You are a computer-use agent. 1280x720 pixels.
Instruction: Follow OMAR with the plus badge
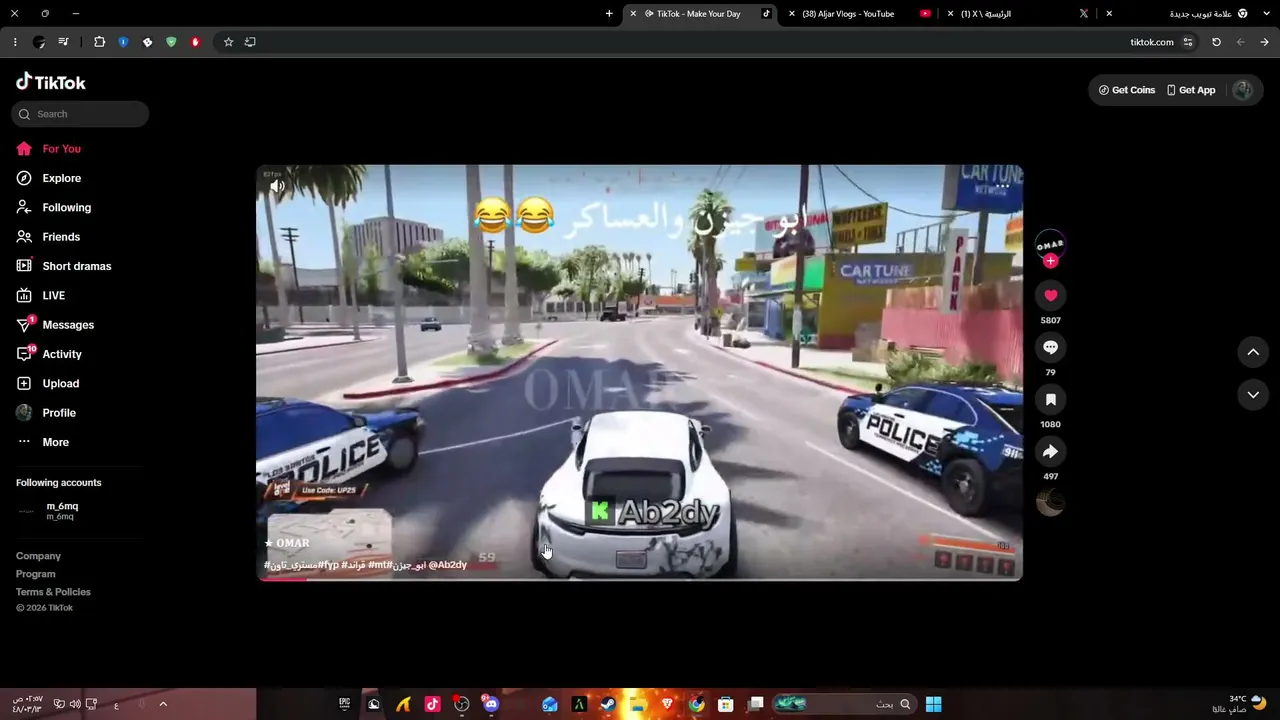(x=1050, y=261)
